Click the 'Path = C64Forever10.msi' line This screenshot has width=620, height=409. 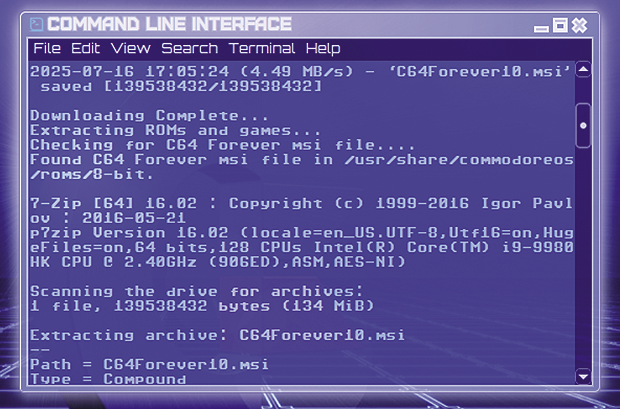149,364
